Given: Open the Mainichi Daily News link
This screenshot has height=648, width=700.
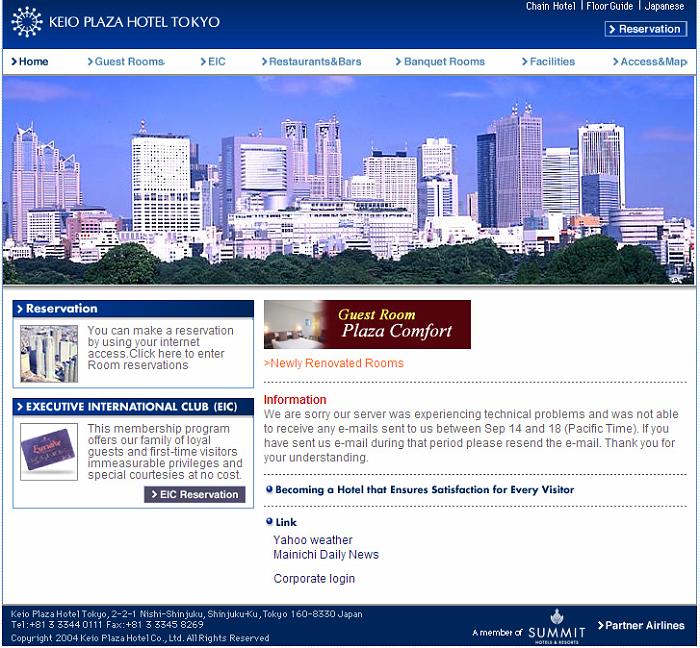Looking at the screenshot, I should tap(326, 555).
